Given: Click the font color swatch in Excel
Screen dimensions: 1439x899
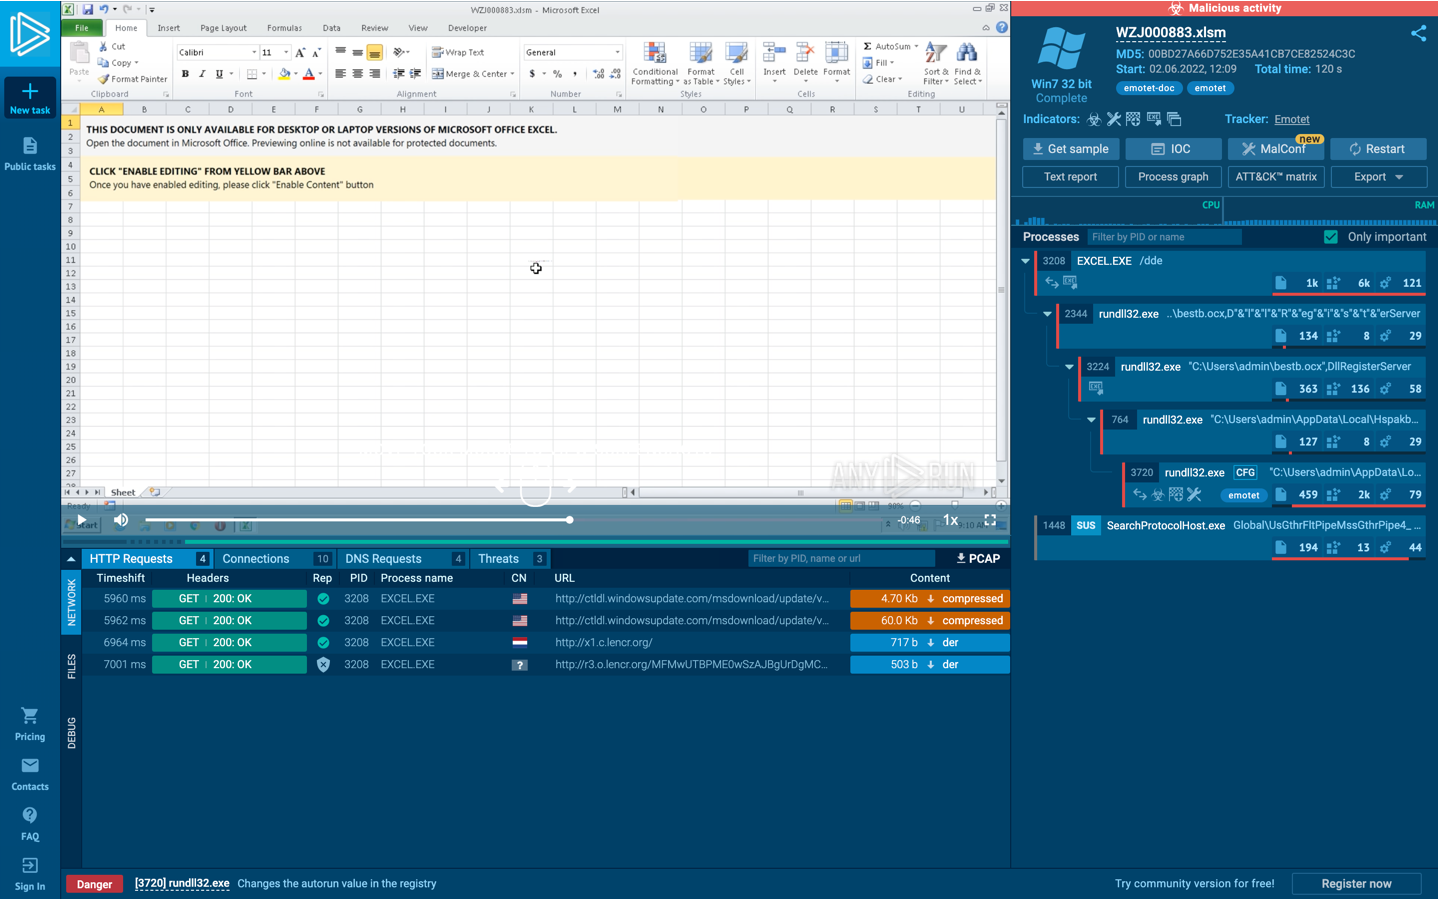Looking at the screenshot, I should (308, 74).
